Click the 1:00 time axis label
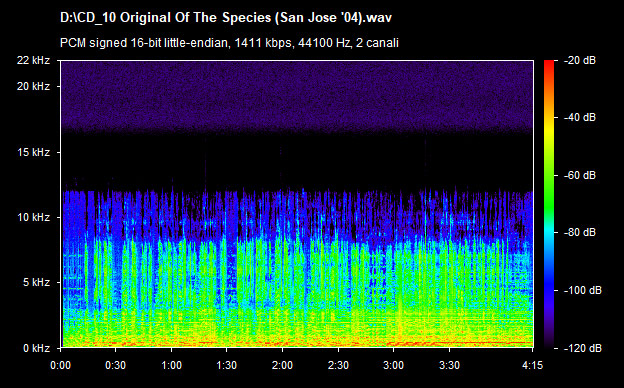This screenshot has height=388, width=624. 172,365
